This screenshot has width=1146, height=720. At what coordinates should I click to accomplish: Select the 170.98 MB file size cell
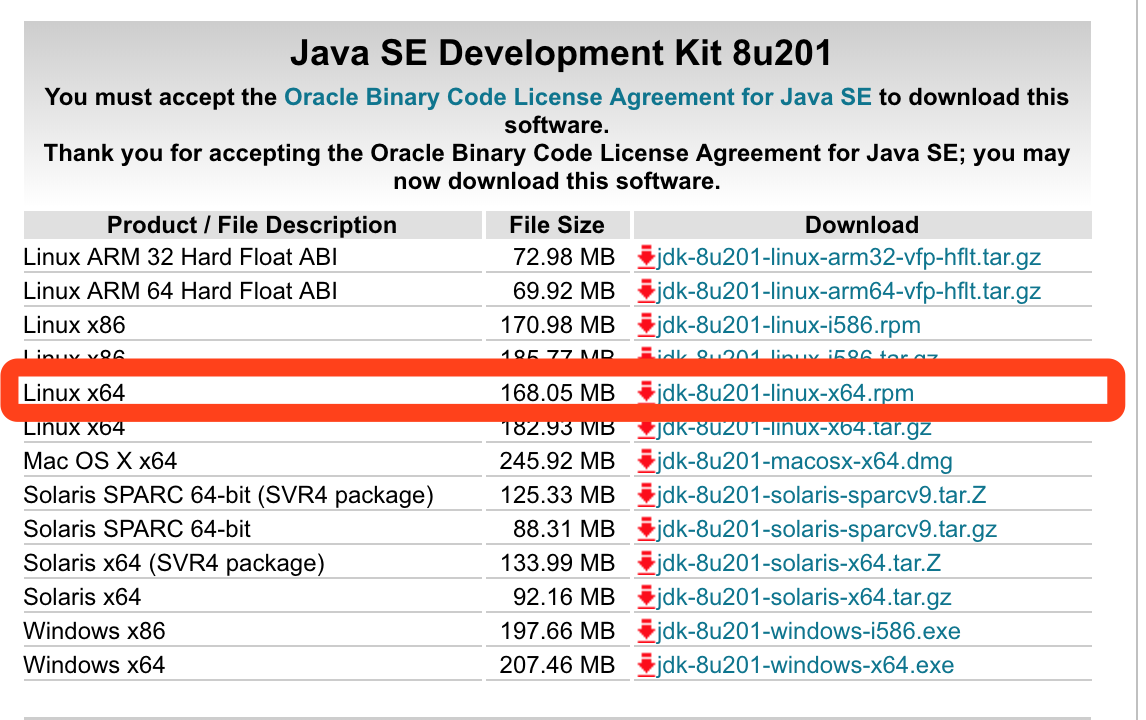pyautogui.click(x=558, y=325)
